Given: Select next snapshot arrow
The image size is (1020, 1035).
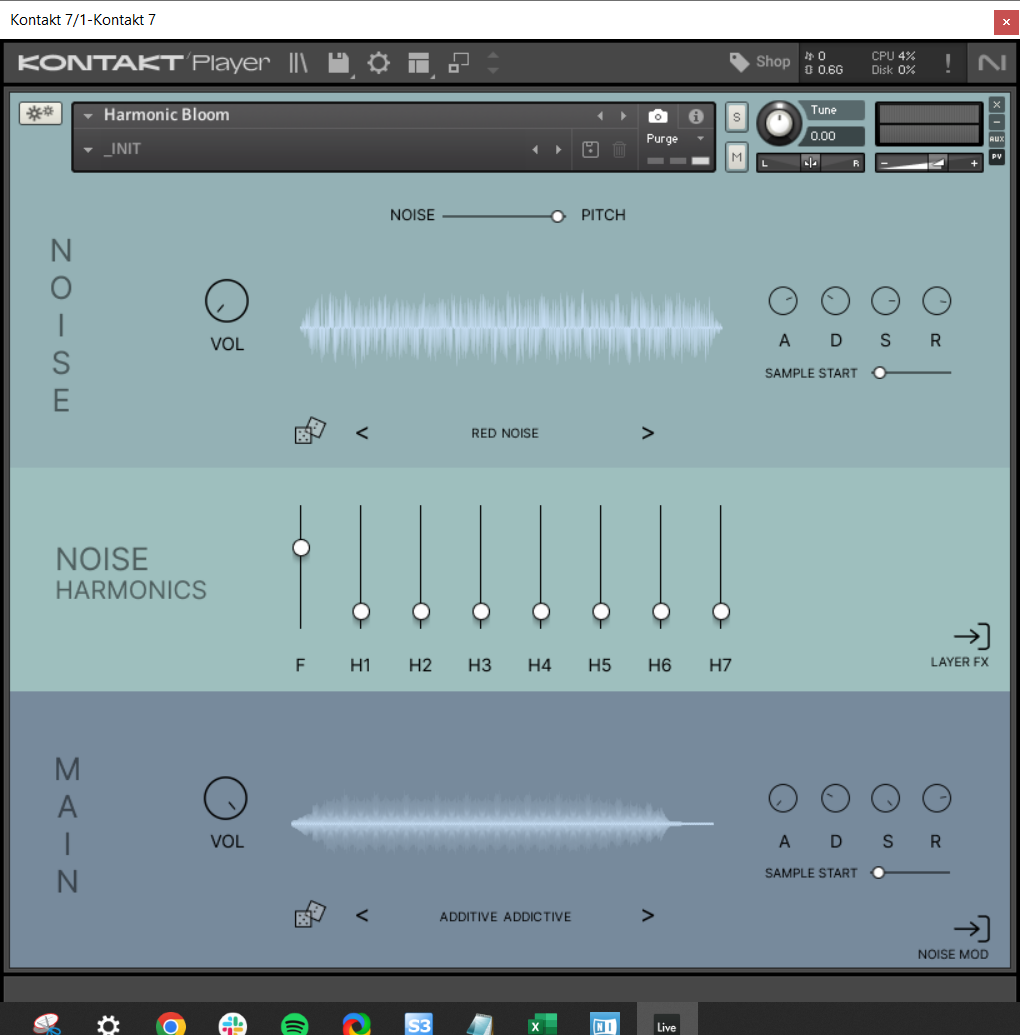Looking at the screenshot, I should 559,150.
